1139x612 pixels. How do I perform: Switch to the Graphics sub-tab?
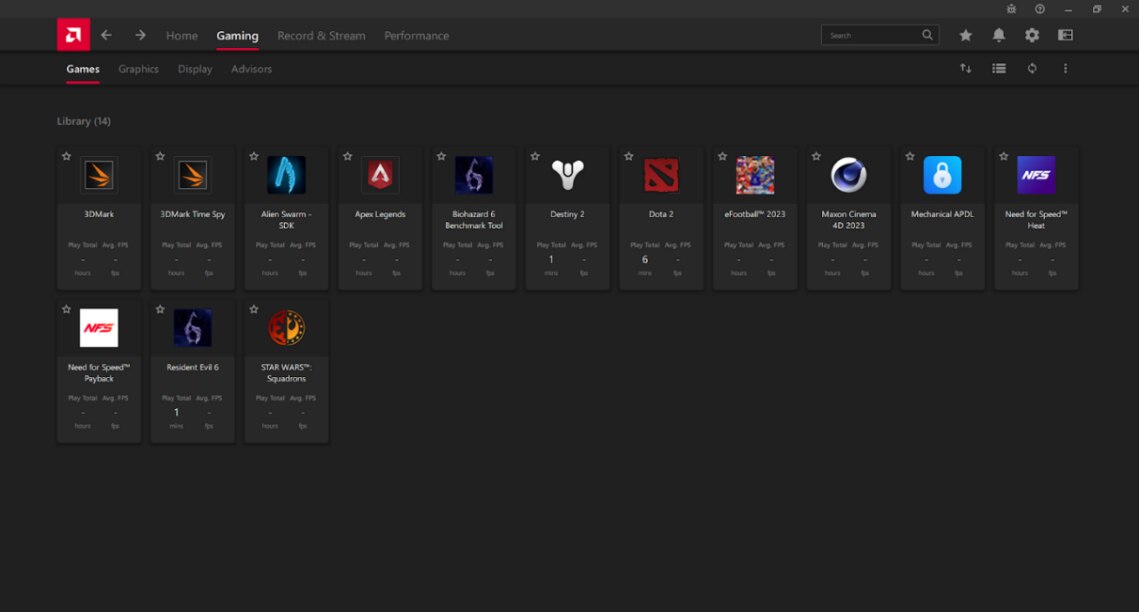coord(138,69)
